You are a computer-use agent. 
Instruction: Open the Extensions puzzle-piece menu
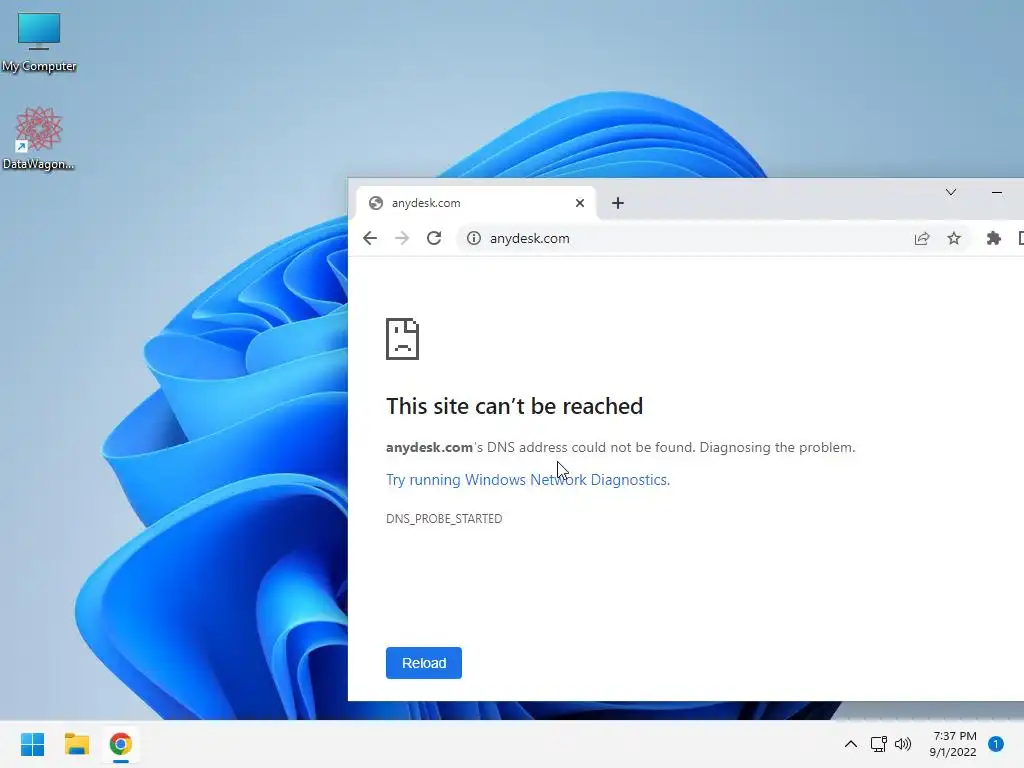993,238
